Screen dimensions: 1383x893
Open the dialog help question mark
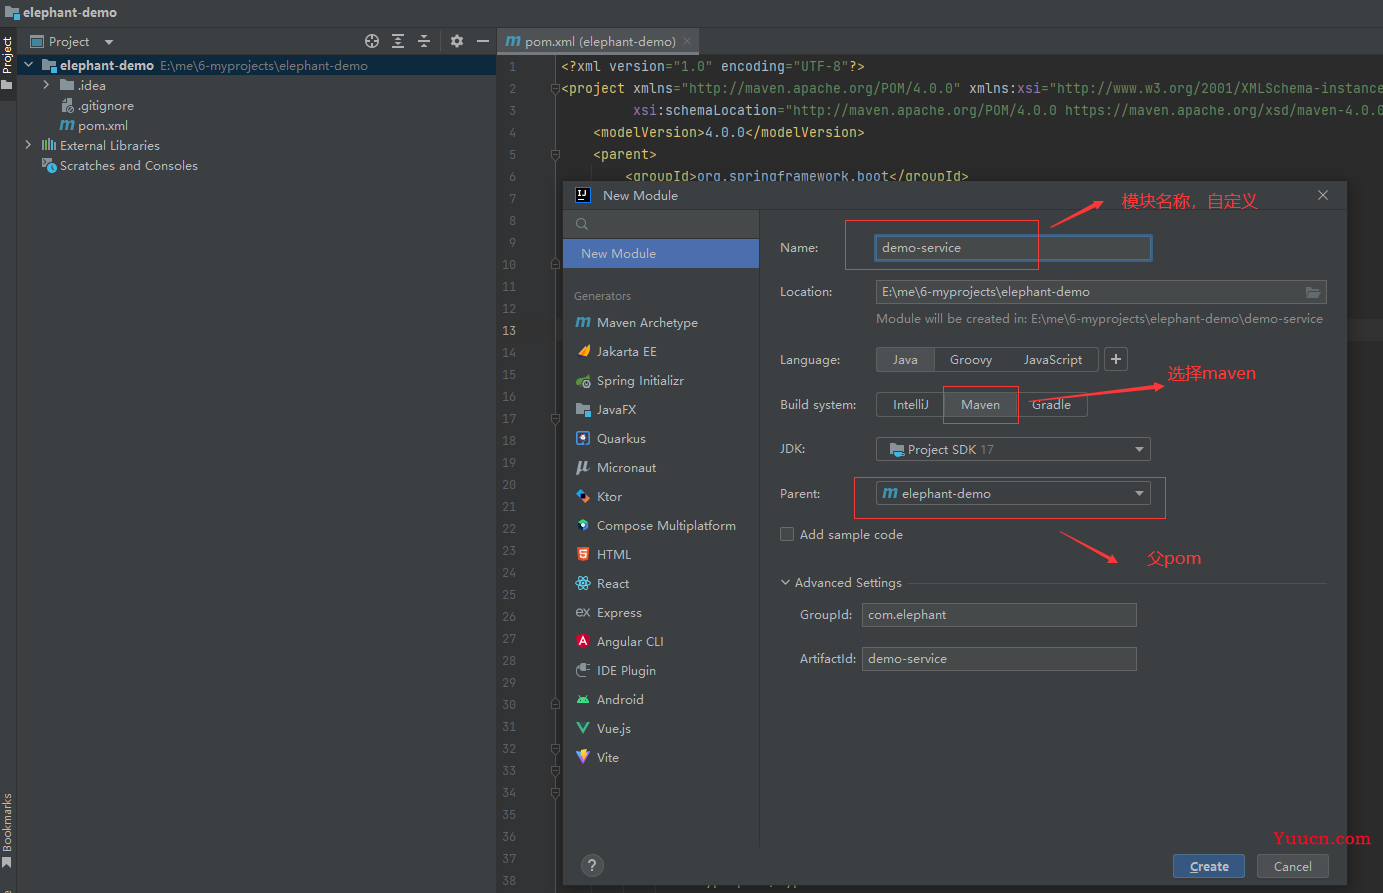[592, 866]
